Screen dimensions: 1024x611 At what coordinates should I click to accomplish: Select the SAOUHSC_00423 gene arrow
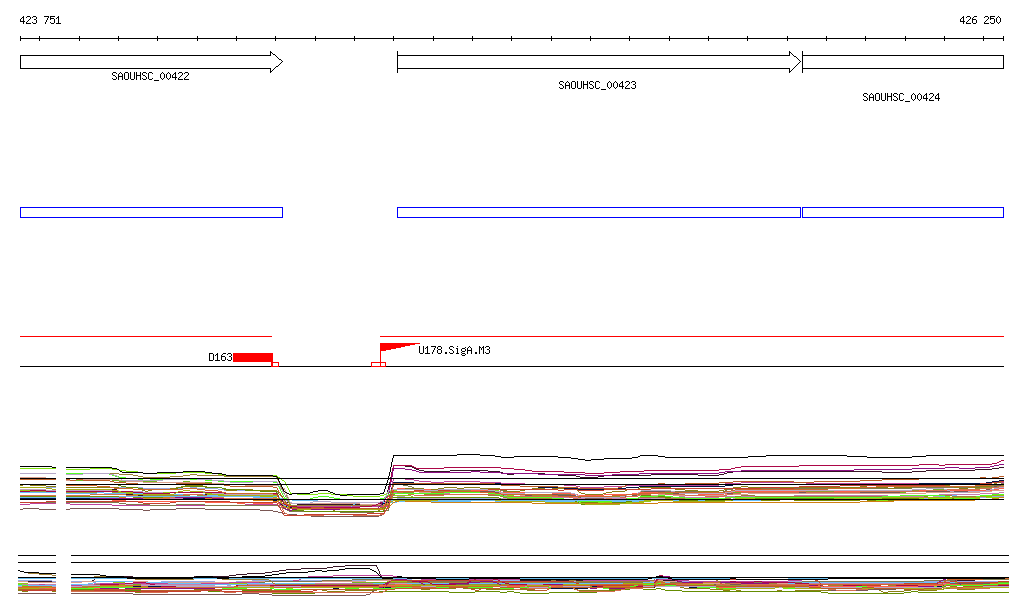click(x=598, y=62)
